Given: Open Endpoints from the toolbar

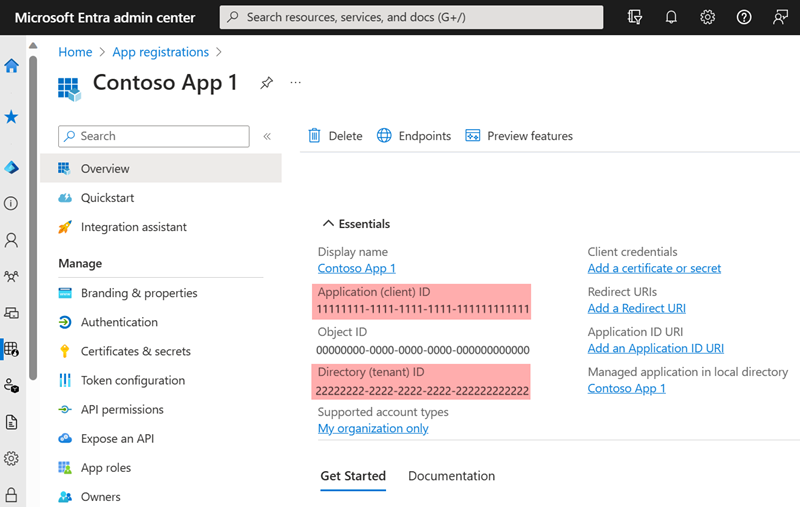Looking at the screenshot, I should click(414, 136).
